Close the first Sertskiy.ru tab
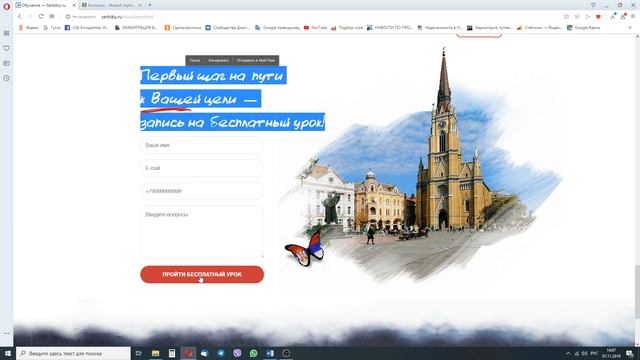640x360 pixels. pyautogui.click(x=74, y=5)
